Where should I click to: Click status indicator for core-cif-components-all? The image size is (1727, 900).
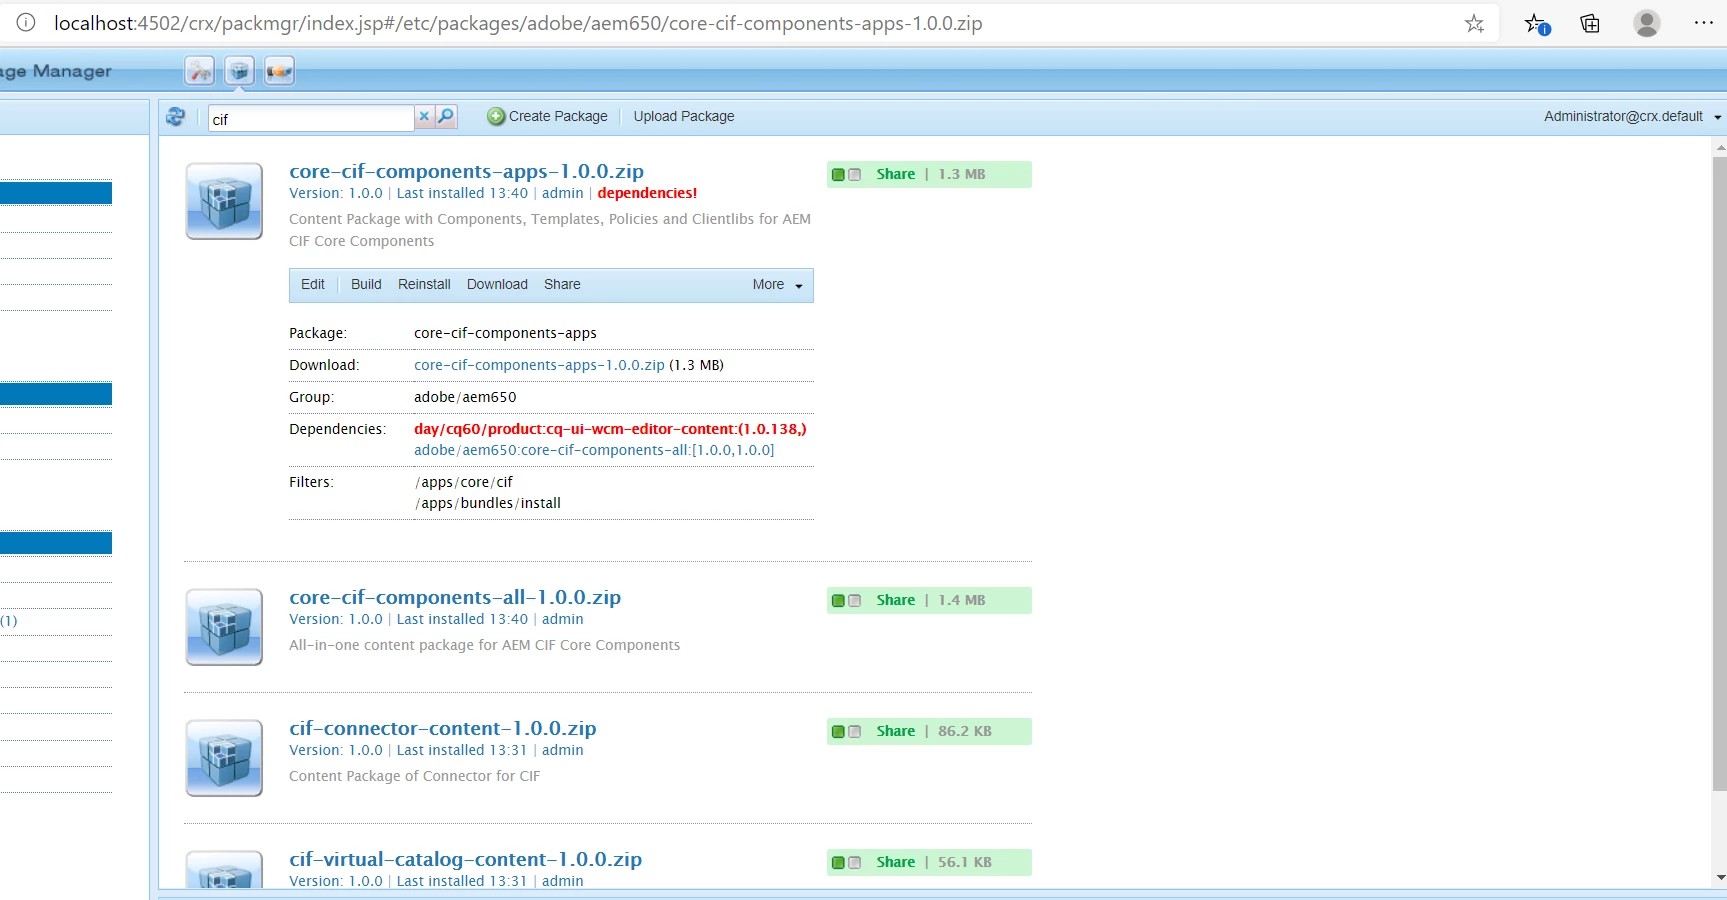pyautogui.click(x=846, y=601)
